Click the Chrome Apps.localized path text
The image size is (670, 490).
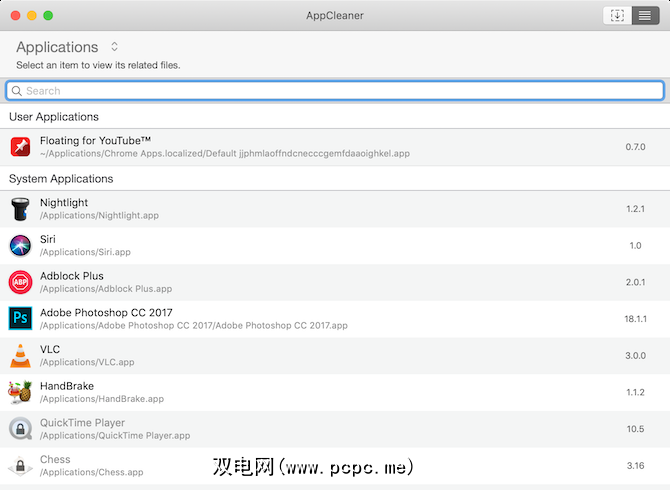point(225,154)
